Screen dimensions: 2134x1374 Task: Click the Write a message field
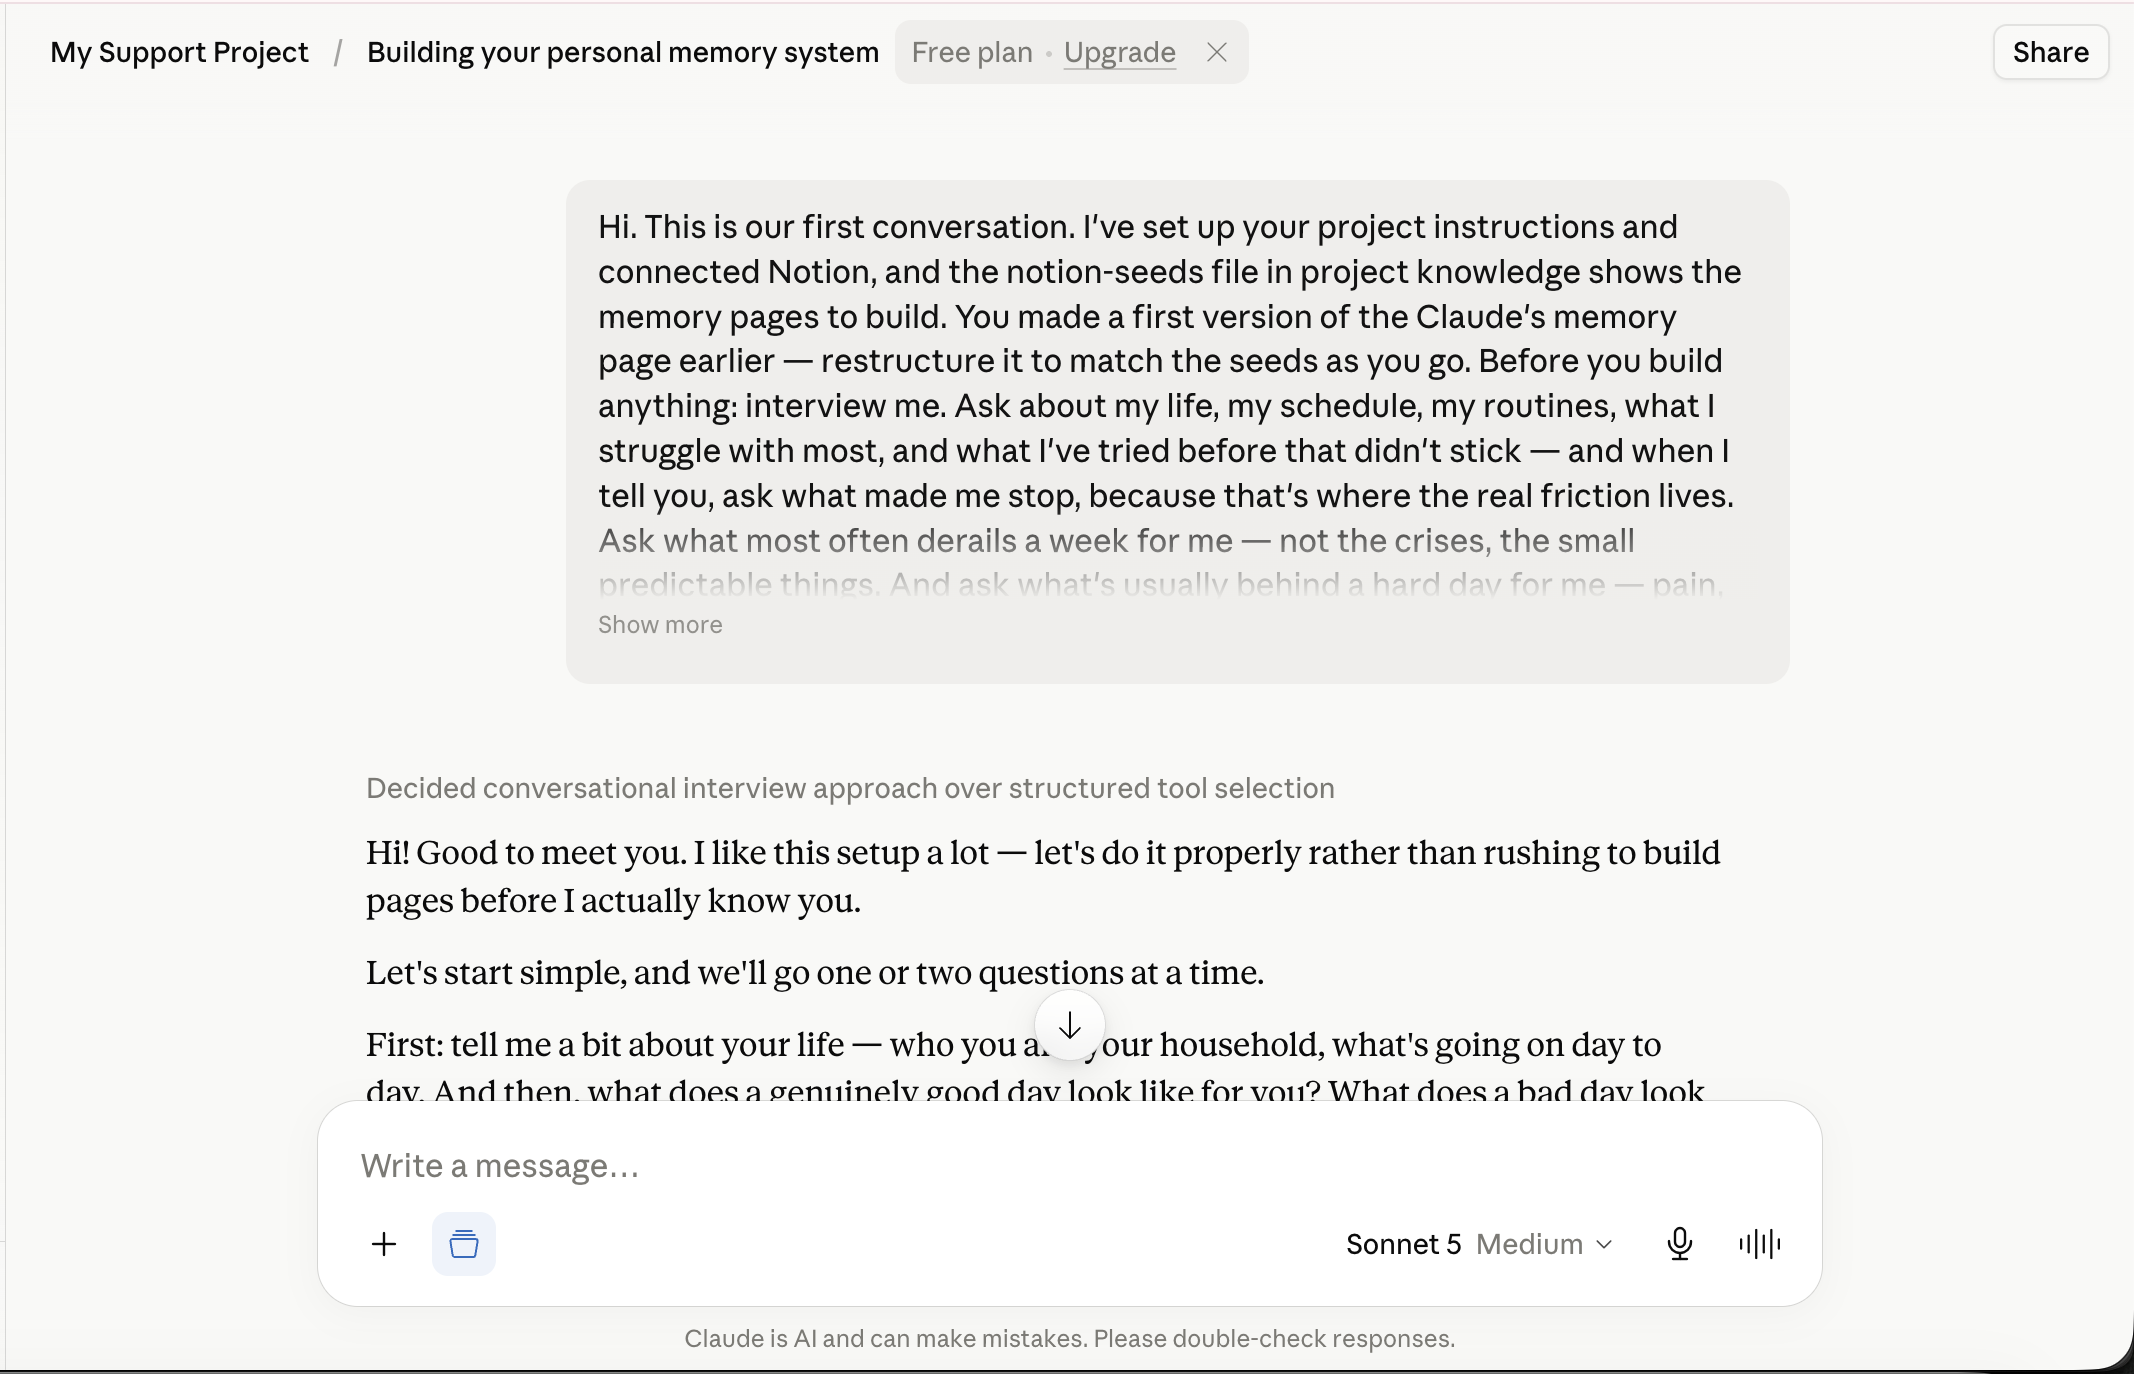click(1070, 1166)
